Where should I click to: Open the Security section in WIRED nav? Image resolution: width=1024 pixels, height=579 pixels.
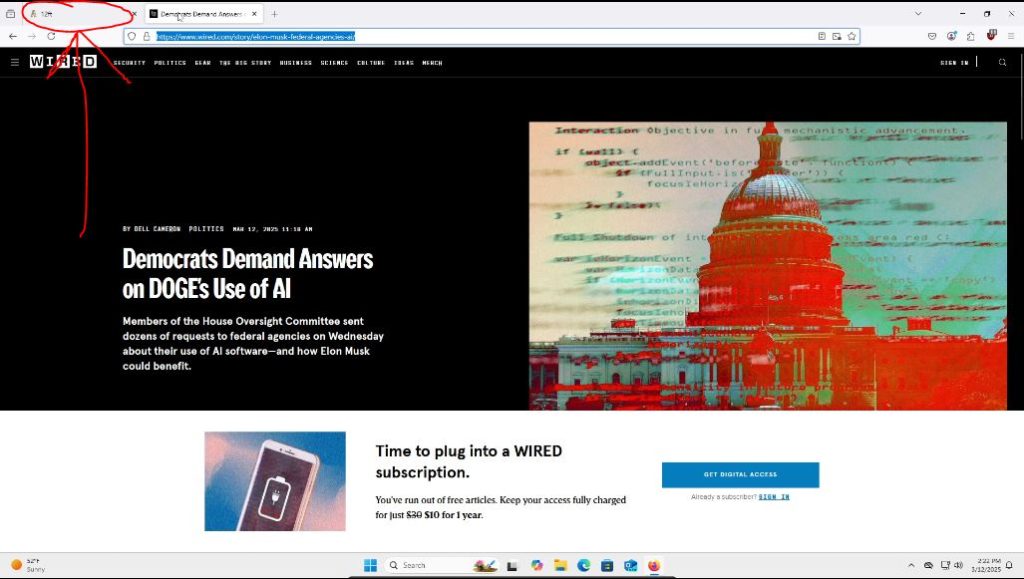(x=129, y=63)
